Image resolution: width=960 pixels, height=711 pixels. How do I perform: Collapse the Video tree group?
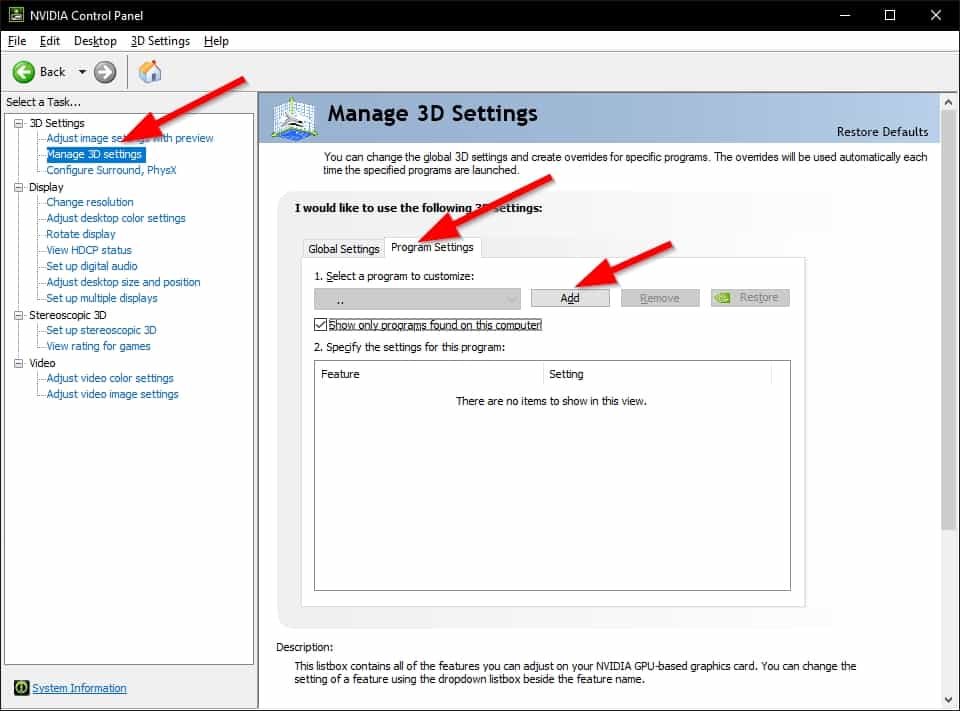click(19, 363)
